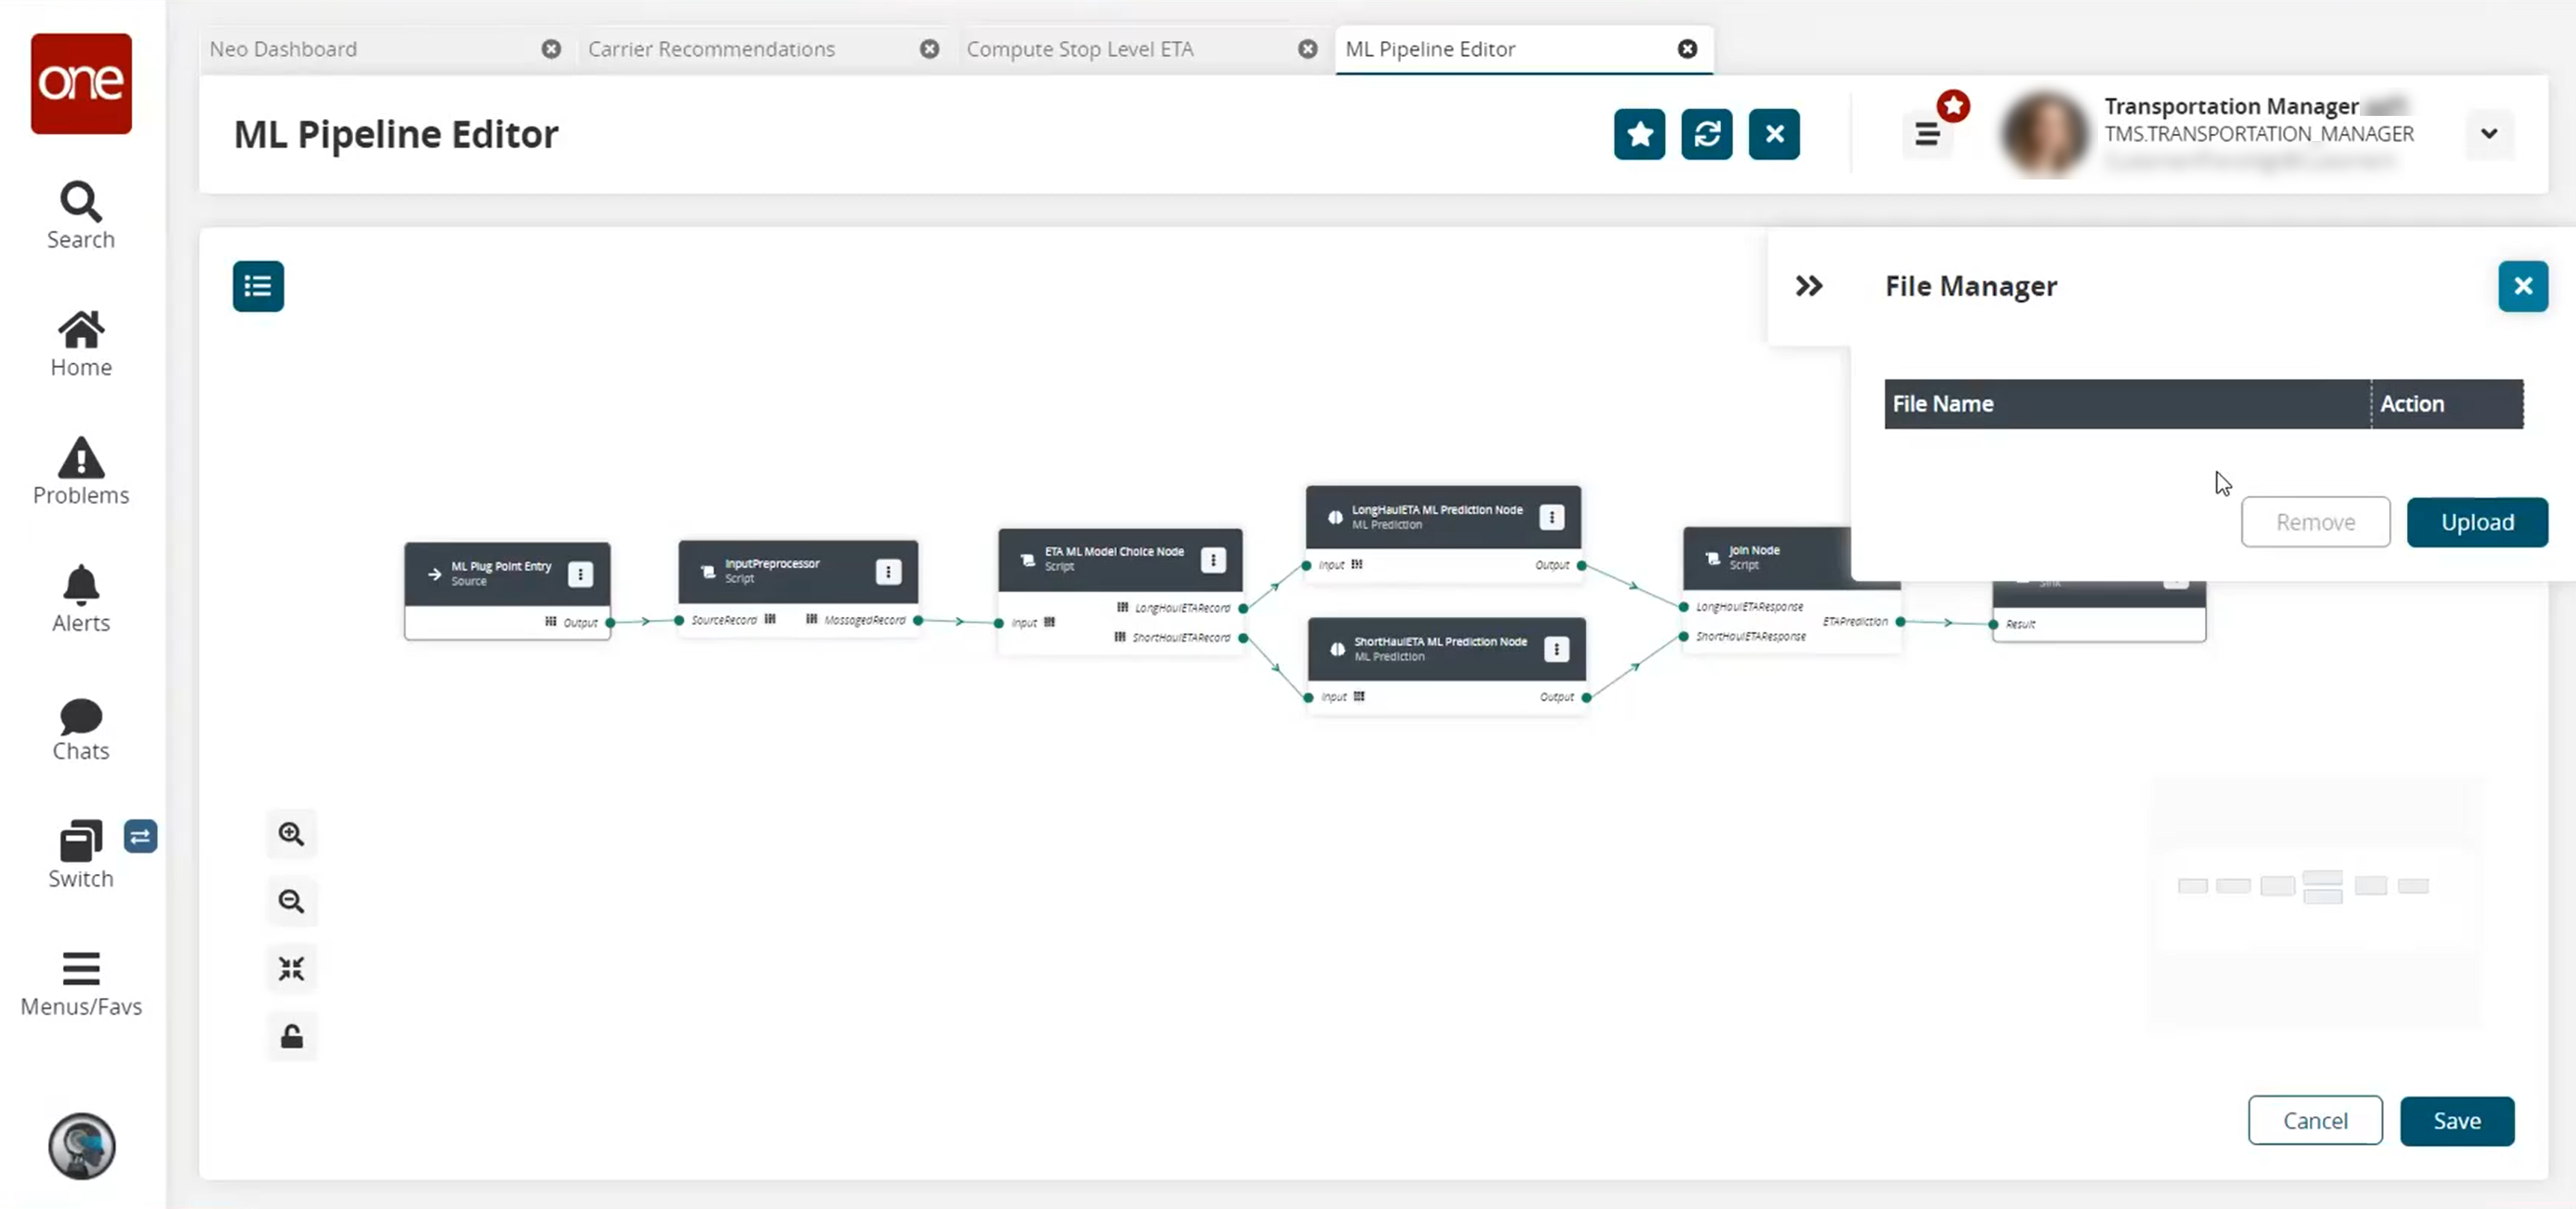Expand the File Manager chevron panel

1807,286
